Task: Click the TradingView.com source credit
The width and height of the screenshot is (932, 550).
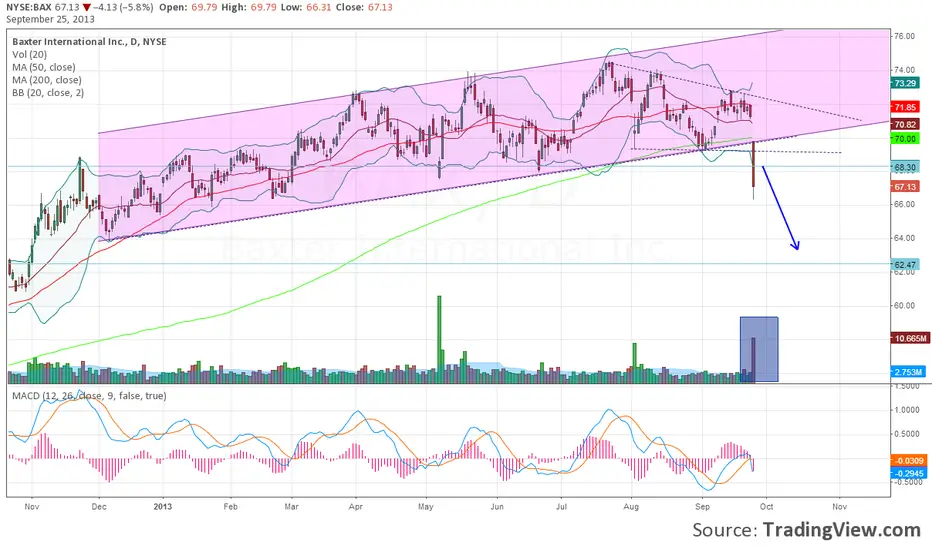Action: 841,529
